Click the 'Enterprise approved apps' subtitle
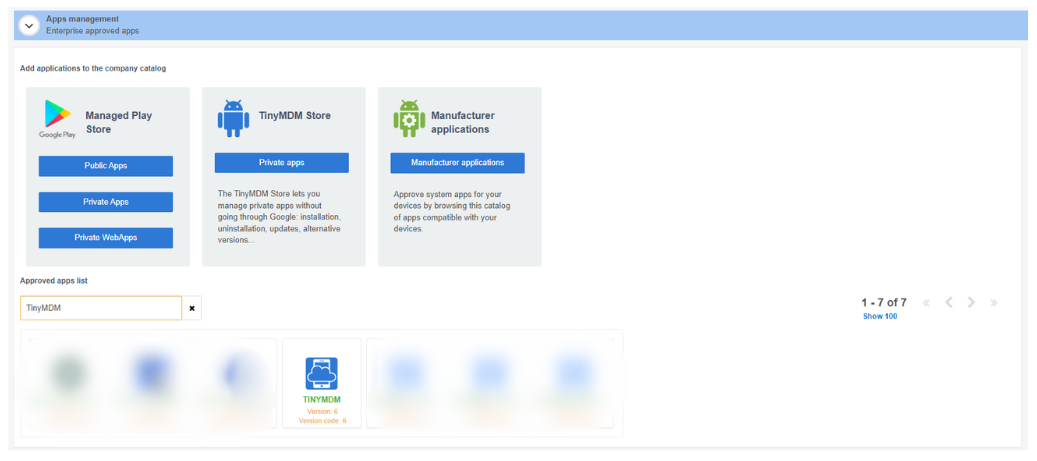 tap(93, 31)
